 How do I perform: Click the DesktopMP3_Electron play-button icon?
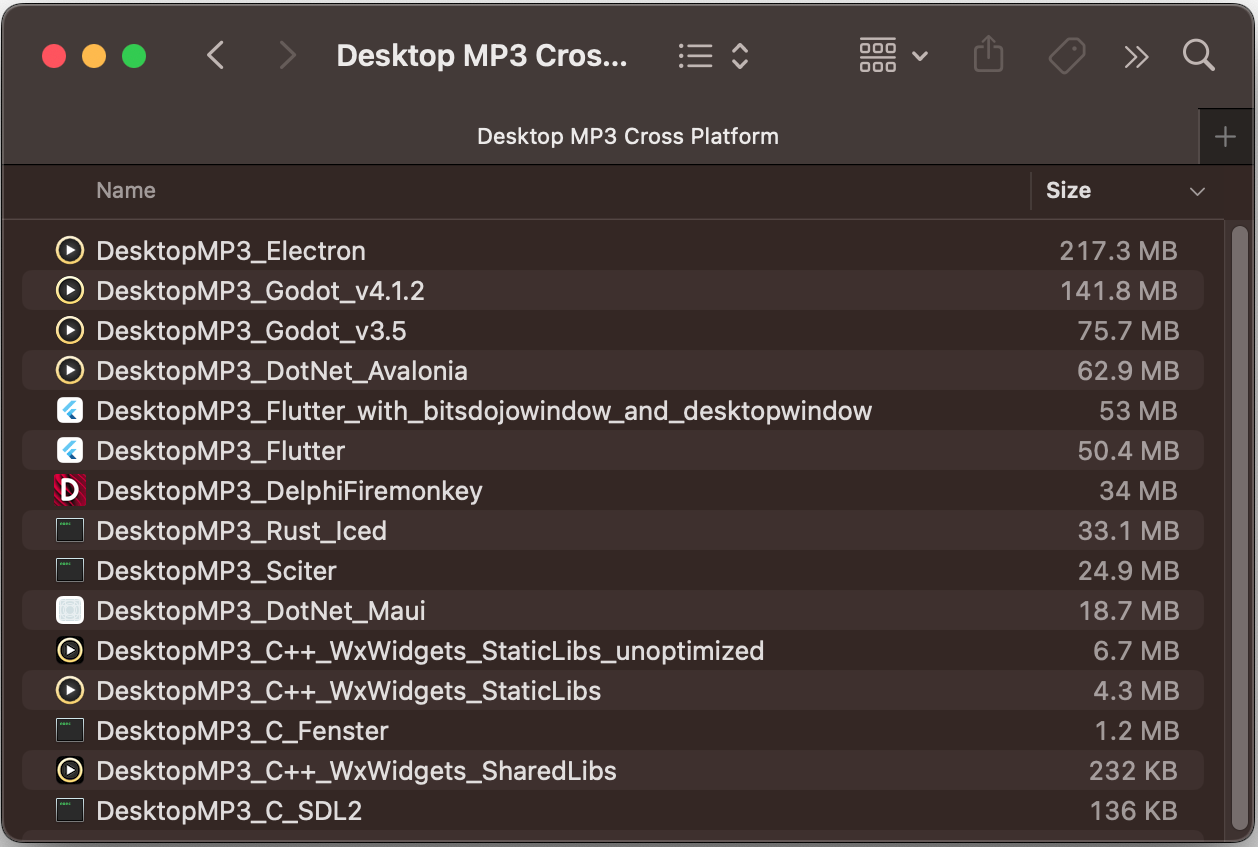[70, 250]
